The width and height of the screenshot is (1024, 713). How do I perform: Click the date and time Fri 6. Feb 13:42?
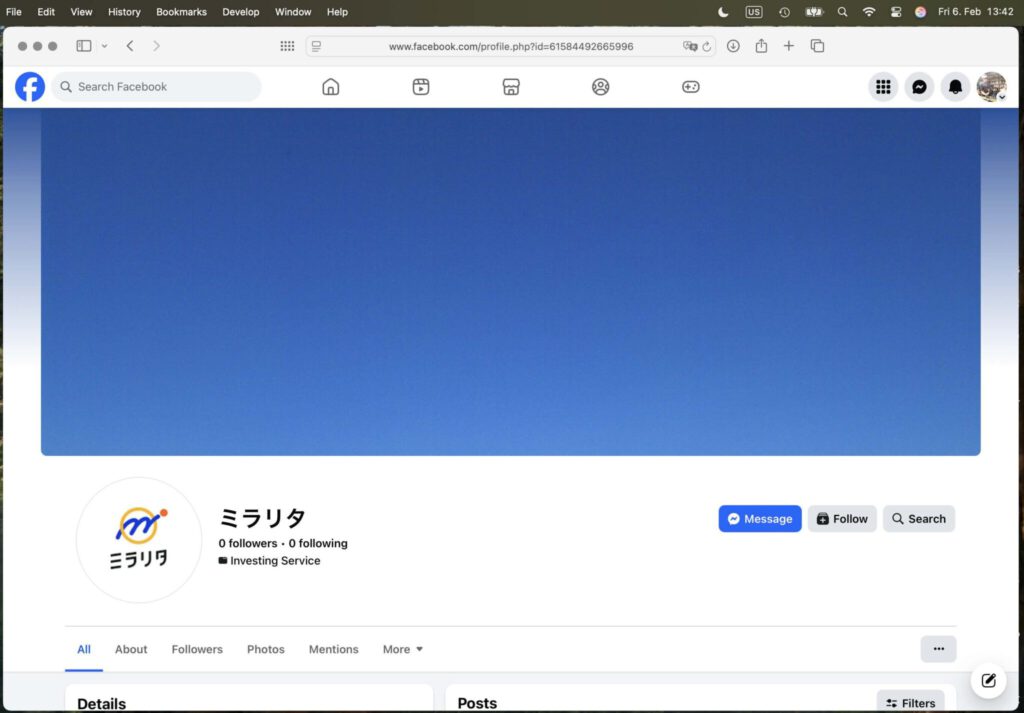pos(976,12)
